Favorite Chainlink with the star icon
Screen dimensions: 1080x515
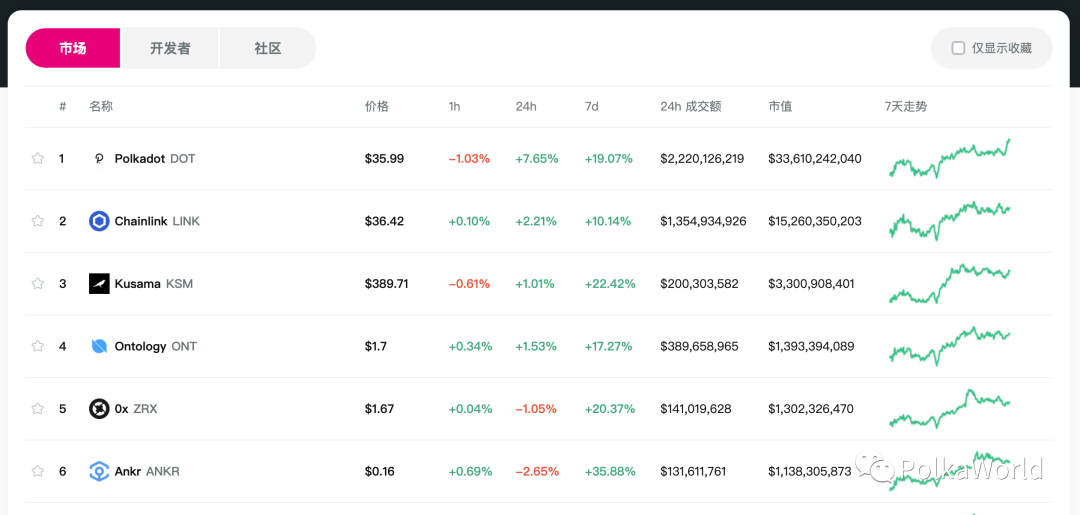[x=37, y=221]
